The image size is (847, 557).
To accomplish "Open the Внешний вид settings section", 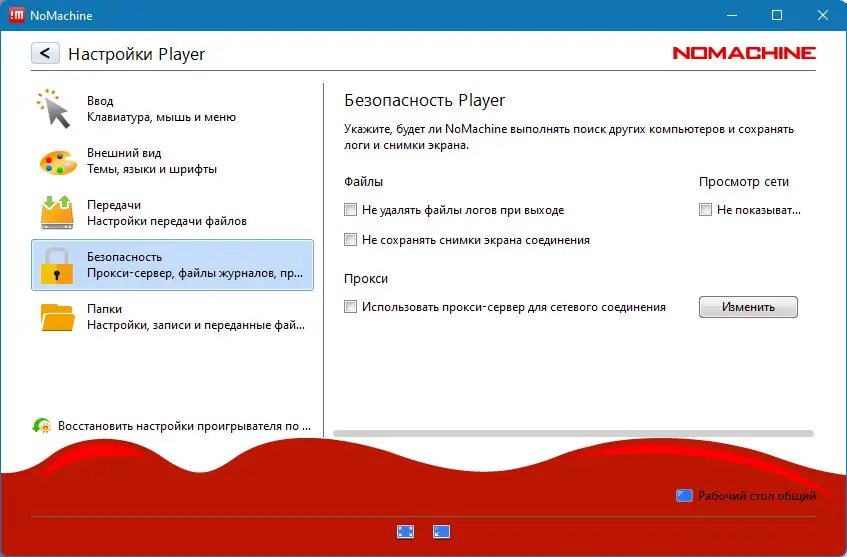I will 172,161.
